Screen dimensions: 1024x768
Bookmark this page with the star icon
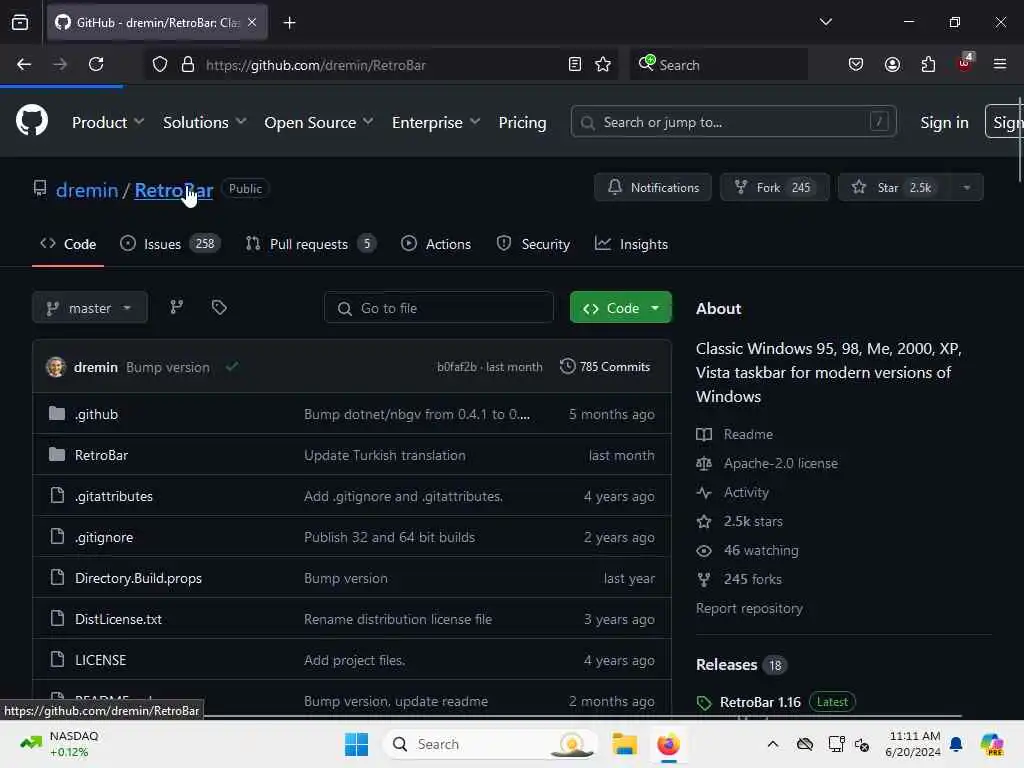tap(603, 64)
